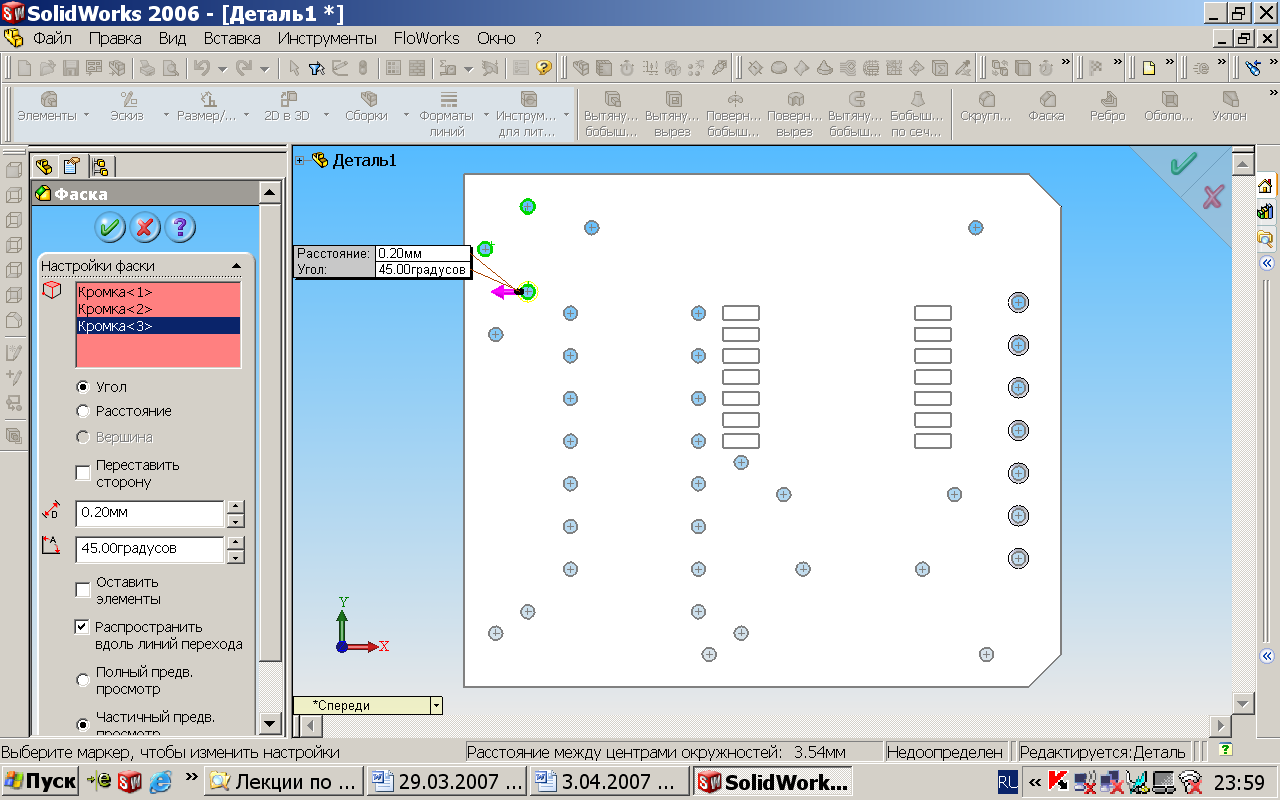
Task: Switch to the ConfigurationManager tab
Action: (100, 166)
